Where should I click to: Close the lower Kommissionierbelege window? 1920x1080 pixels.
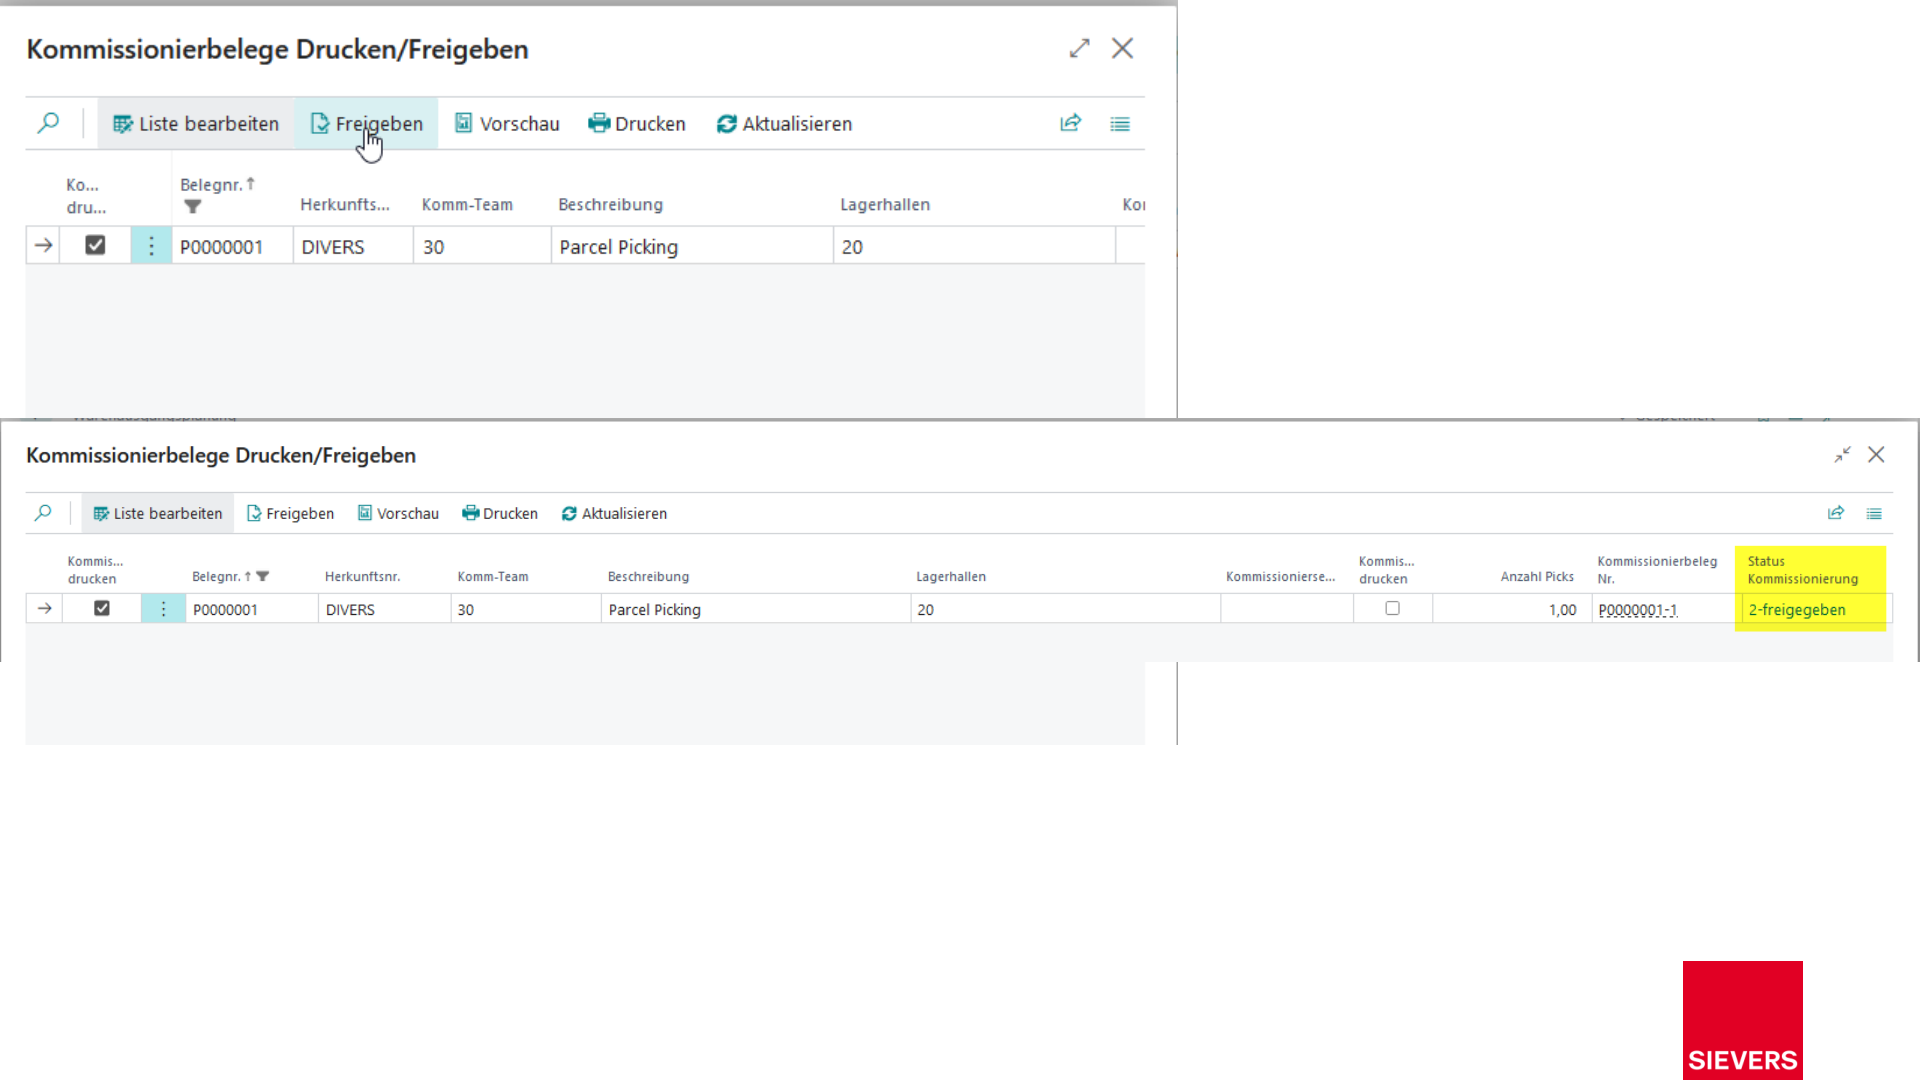[1876, 454]
